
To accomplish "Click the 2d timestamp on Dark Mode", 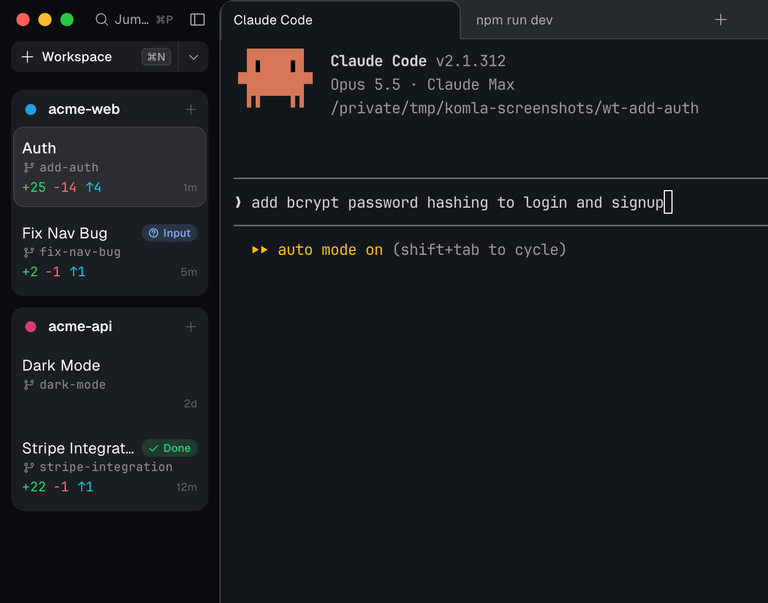I will tap(191, 404).
